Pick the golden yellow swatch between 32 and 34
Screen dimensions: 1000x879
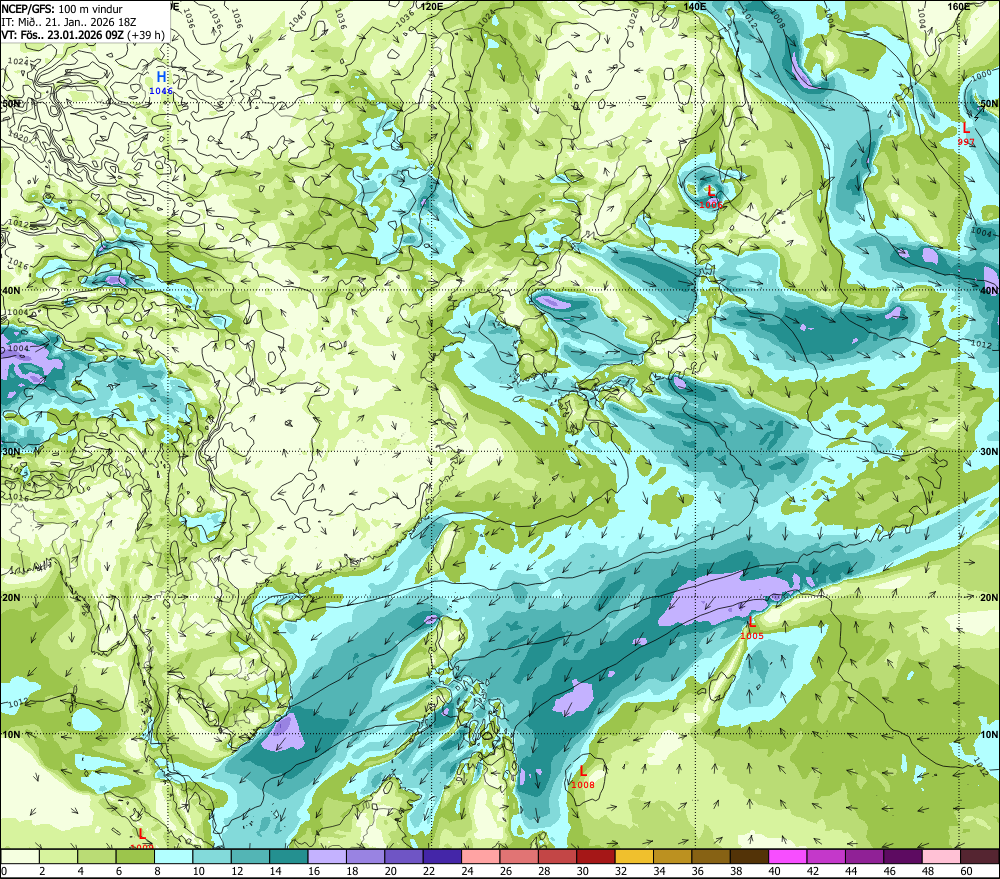coord(634,856)
